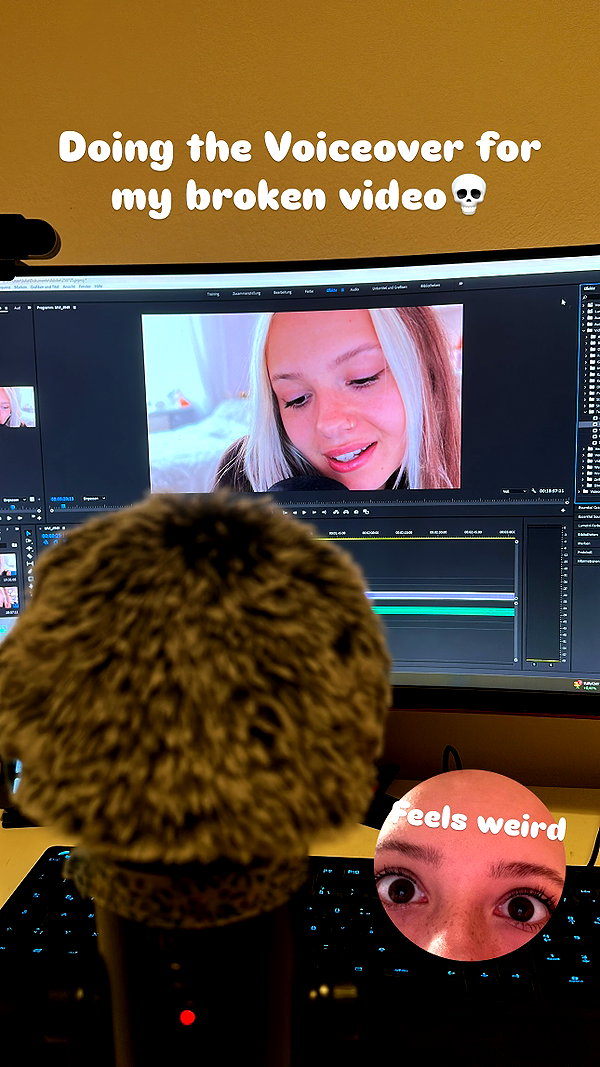Open the Essential Sound collapsed panel
The image size is (600, 1067).
tap(588, 516)
